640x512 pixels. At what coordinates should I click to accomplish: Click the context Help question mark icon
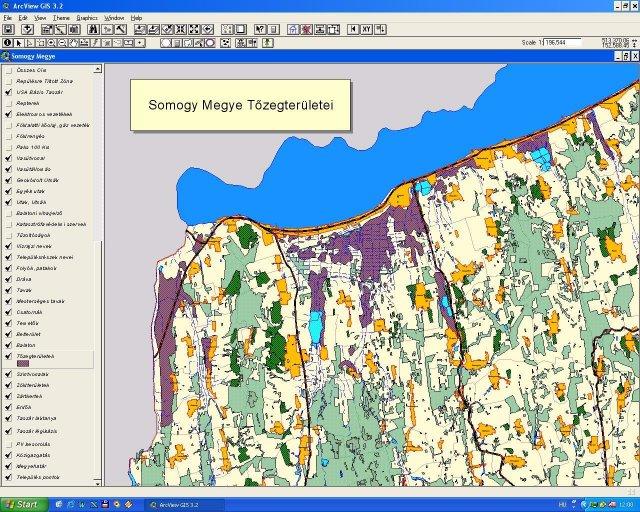pos(260,30)
